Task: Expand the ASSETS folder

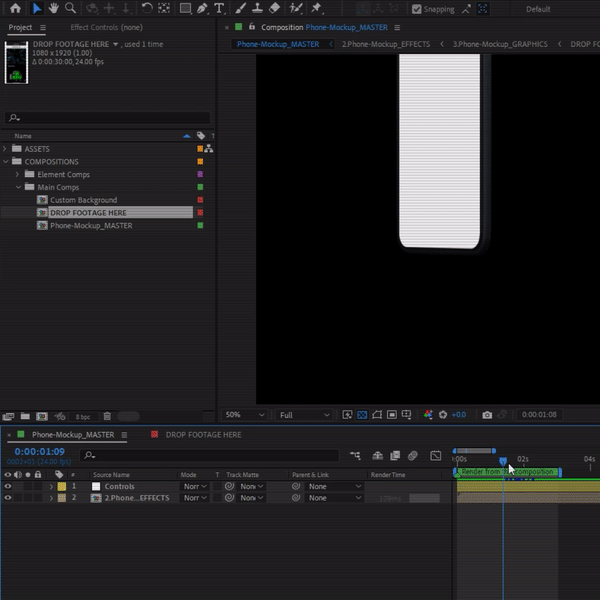Action: [5, 149]
